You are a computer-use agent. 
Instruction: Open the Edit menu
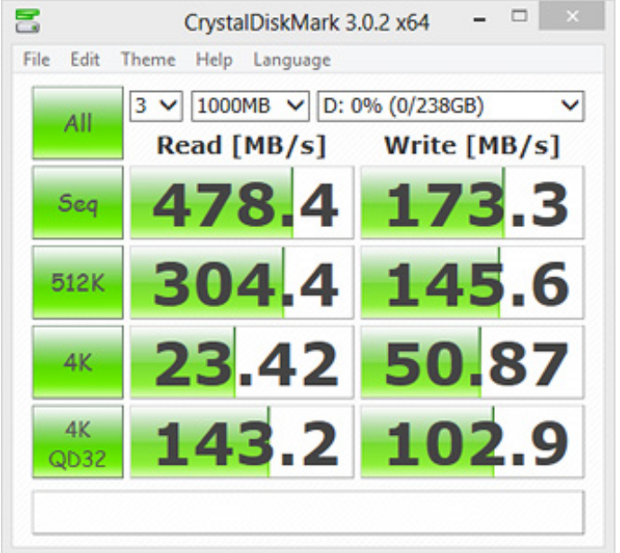click(x=85, y=60)
